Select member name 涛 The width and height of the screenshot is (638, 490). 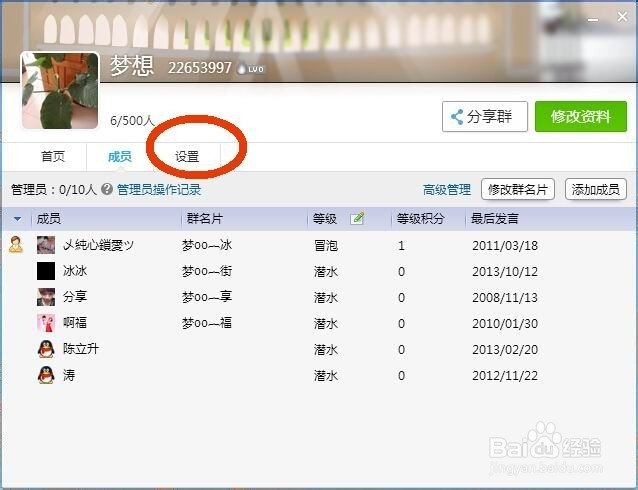69,375
